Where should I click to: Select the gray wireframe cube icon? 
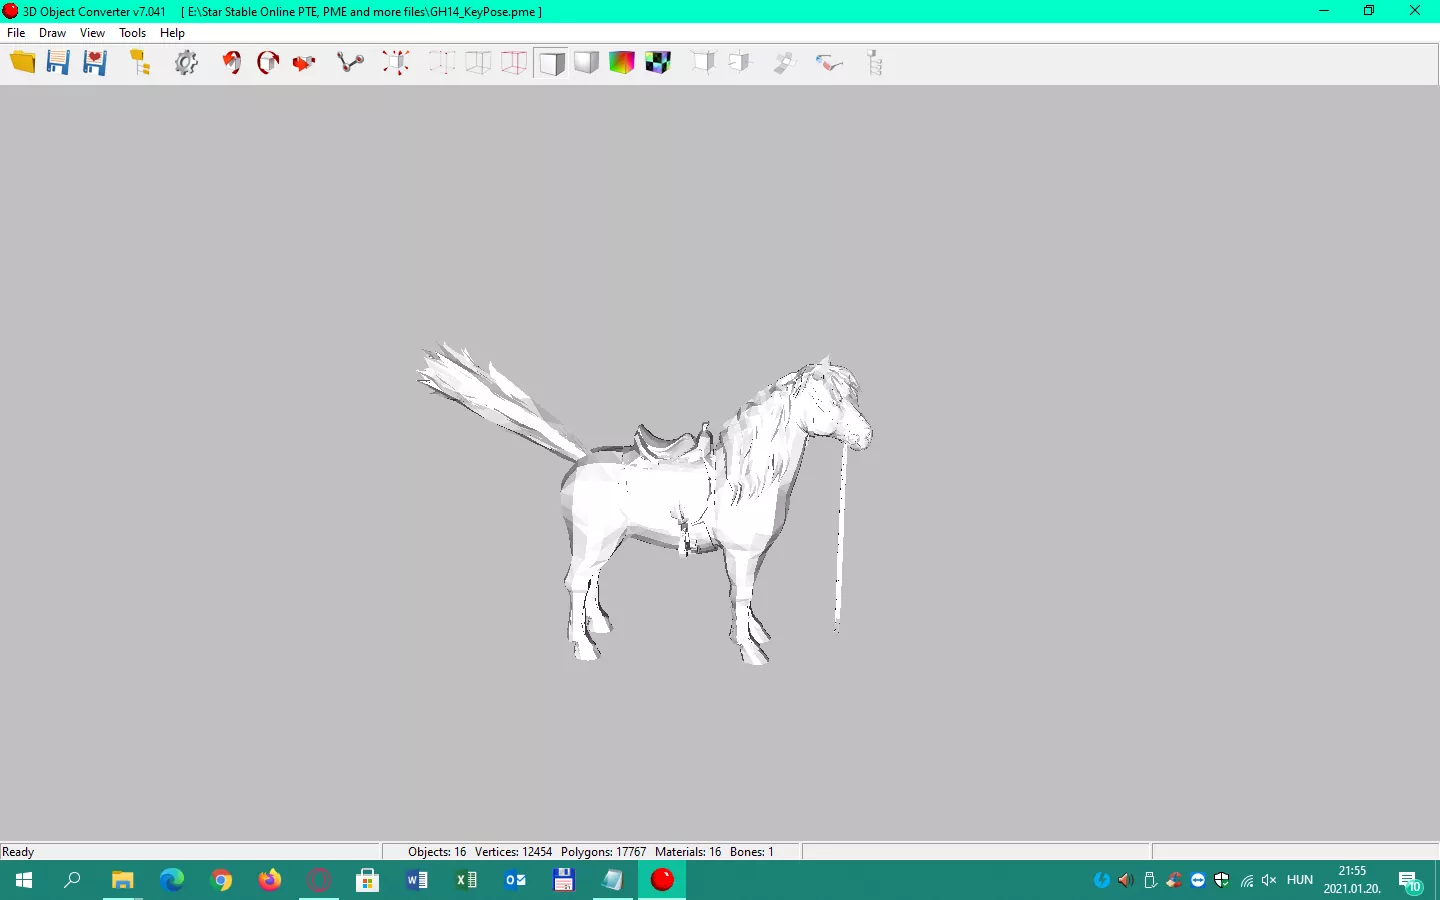point(478,63)
